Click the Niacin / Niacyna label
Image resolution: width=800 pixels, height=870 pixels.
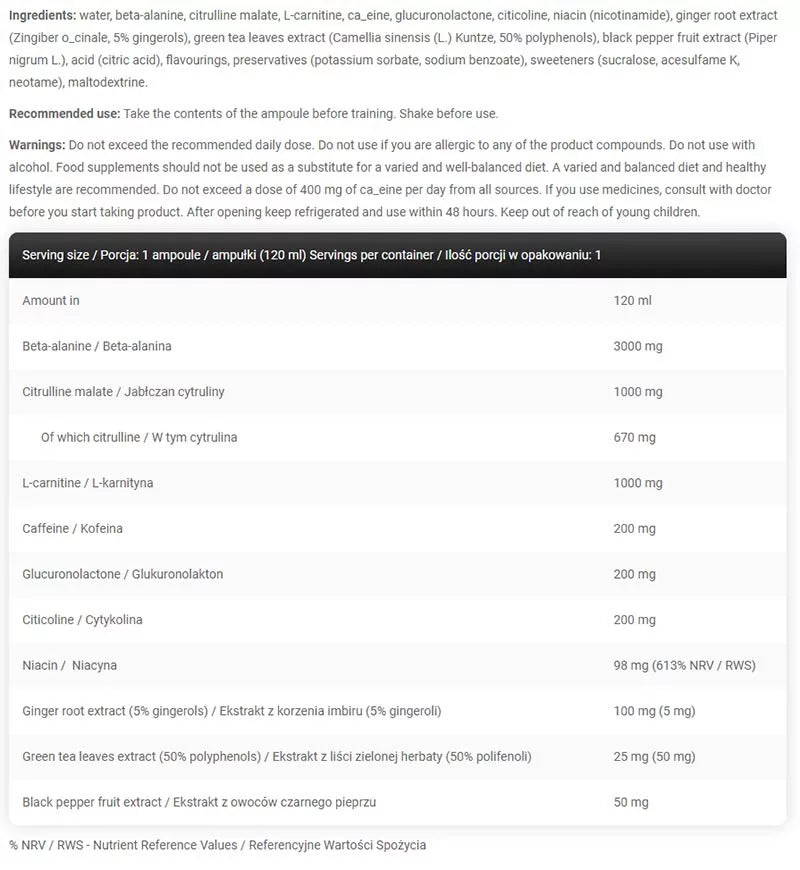69,665
